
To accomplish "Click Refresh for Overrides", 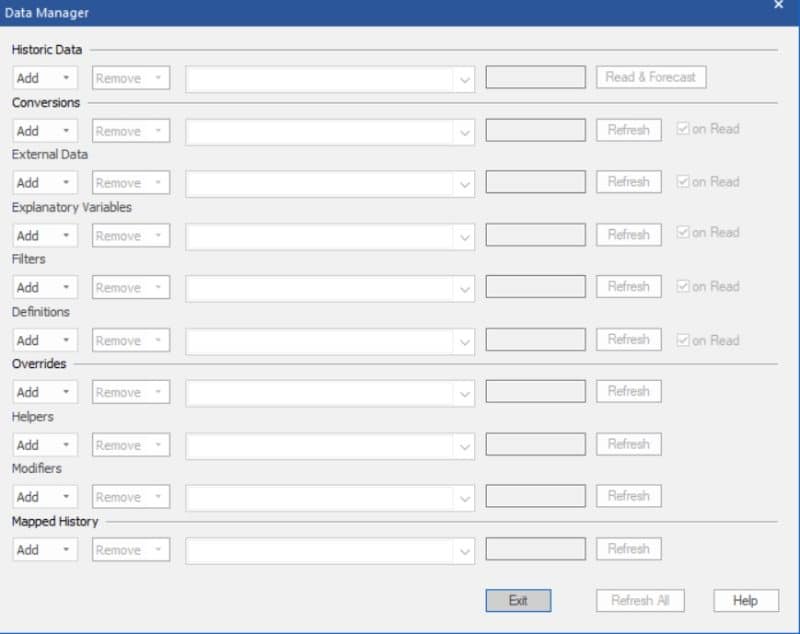I will click(x=628, y=391).
